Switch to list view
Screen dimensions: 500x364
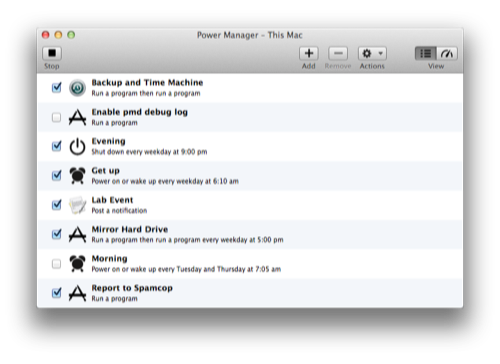pos(425,53)
